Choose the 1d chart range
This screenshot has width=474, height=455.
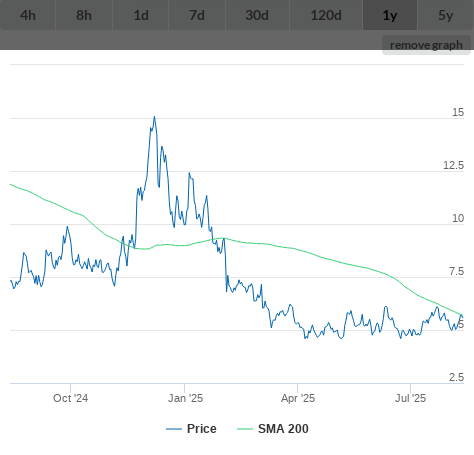click(x=141, y=15)
